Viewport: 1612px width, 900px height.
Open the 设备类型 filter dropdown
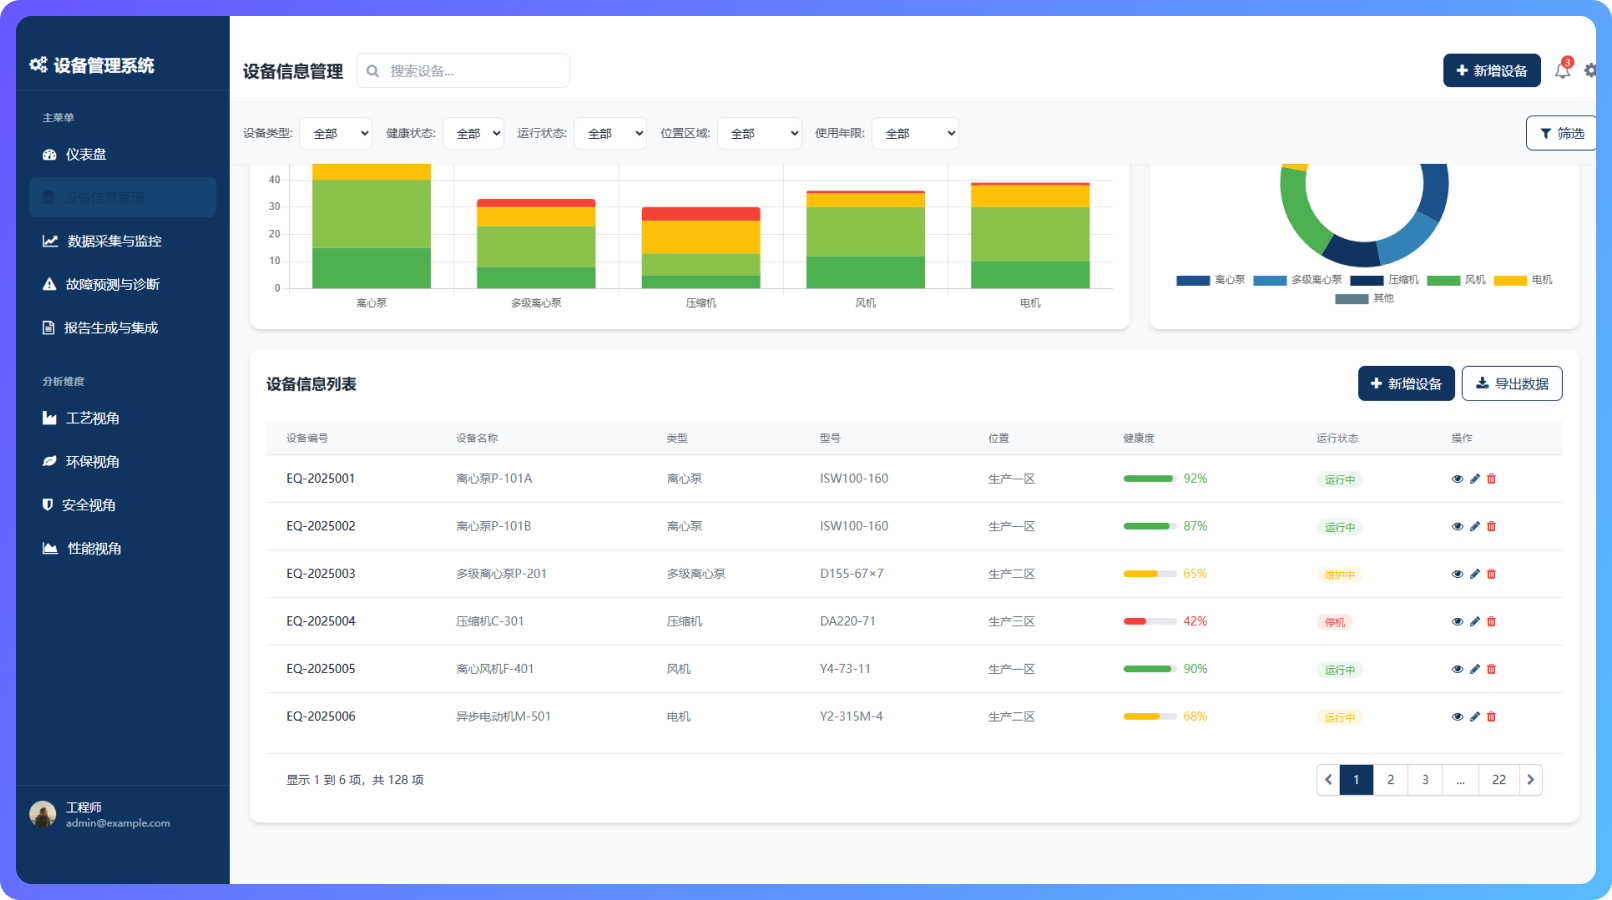click(336, 133)
